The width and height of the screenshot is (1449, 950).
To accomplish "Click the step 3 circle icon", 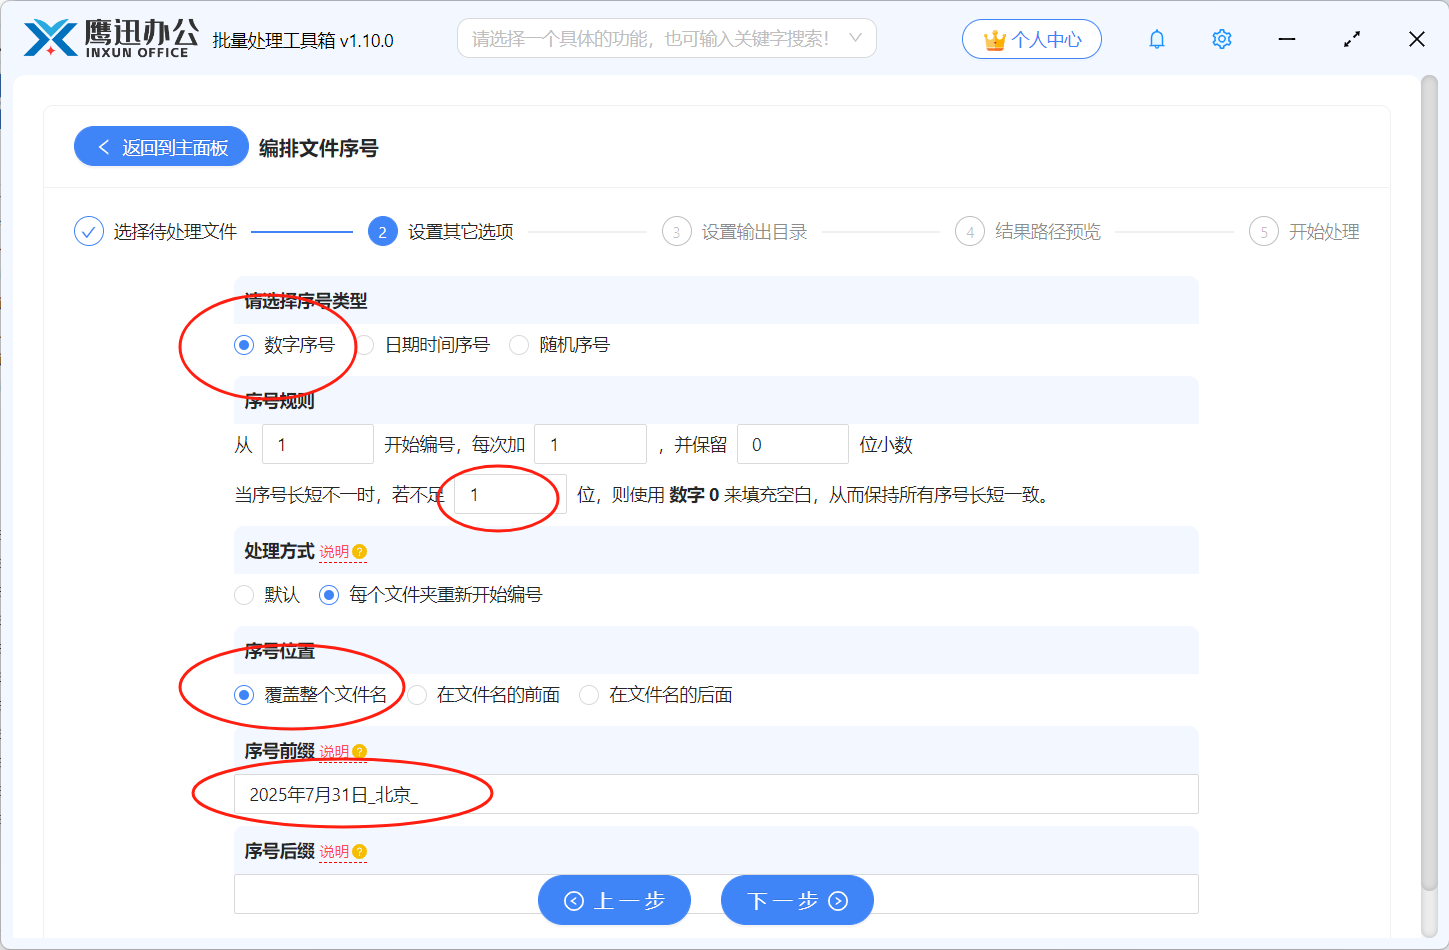I will pyautogui.click(x=676, y=232).
